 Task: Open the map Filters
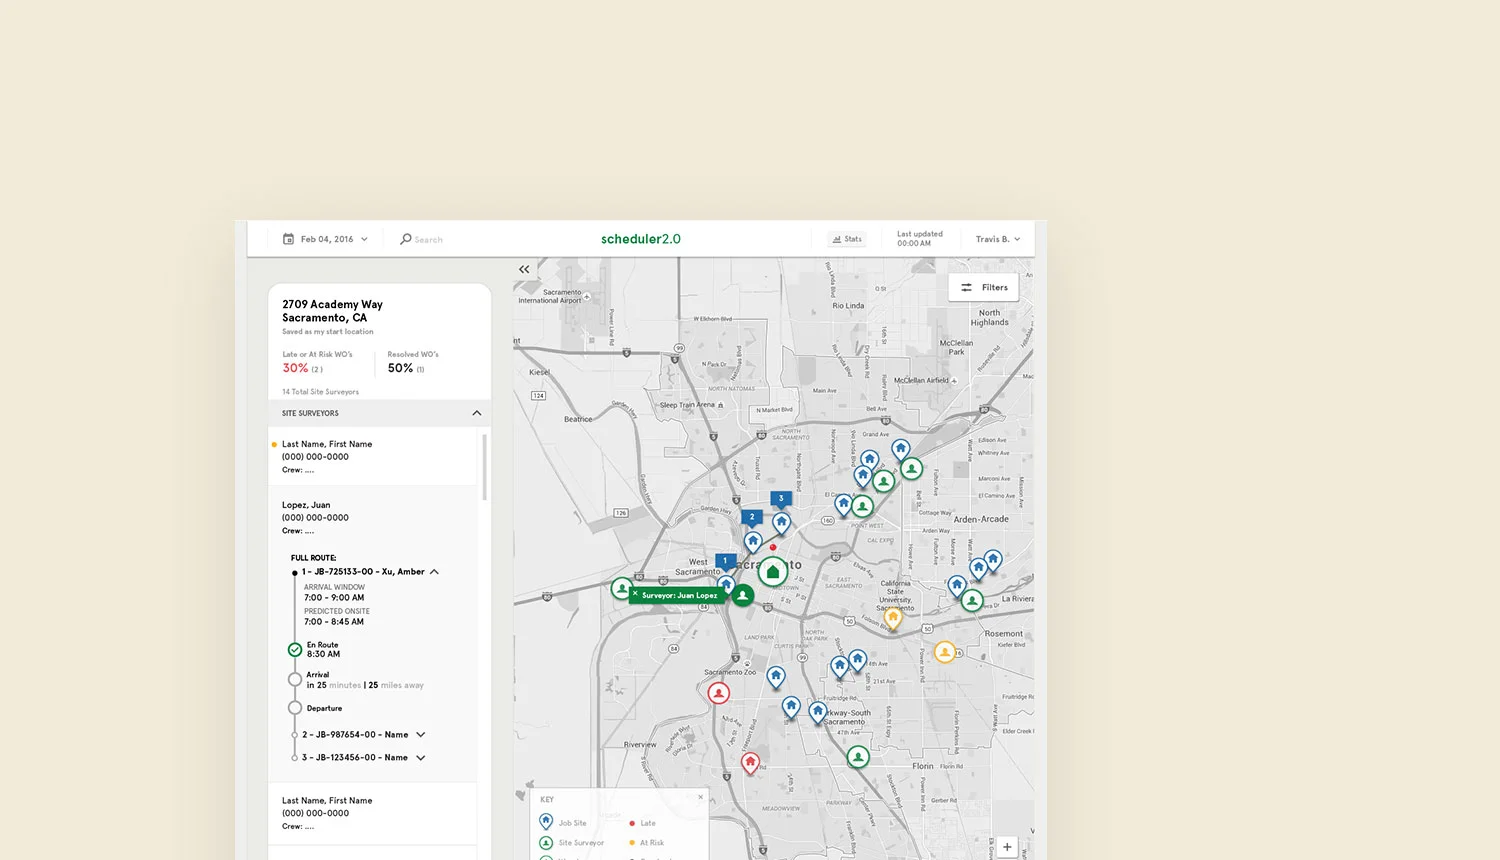pos(984,287)
